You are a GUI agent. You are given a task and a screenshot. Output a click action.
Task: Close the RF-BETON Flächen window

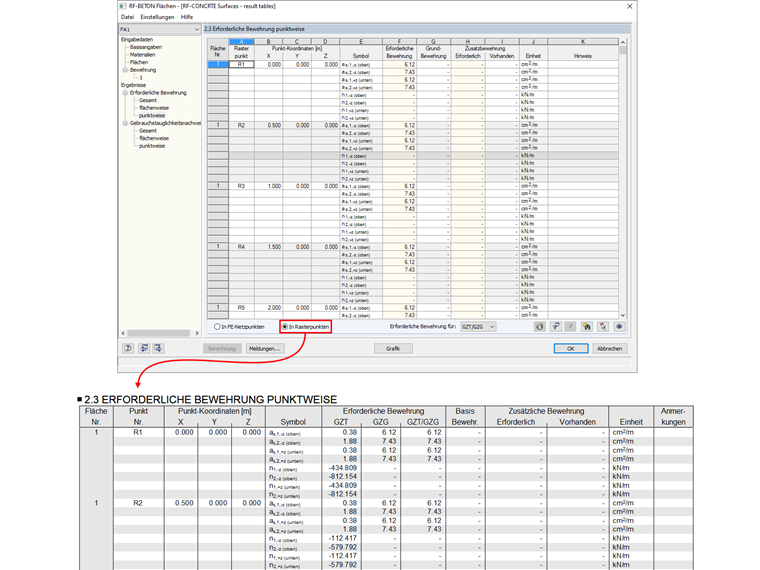(x=629, y=6)
